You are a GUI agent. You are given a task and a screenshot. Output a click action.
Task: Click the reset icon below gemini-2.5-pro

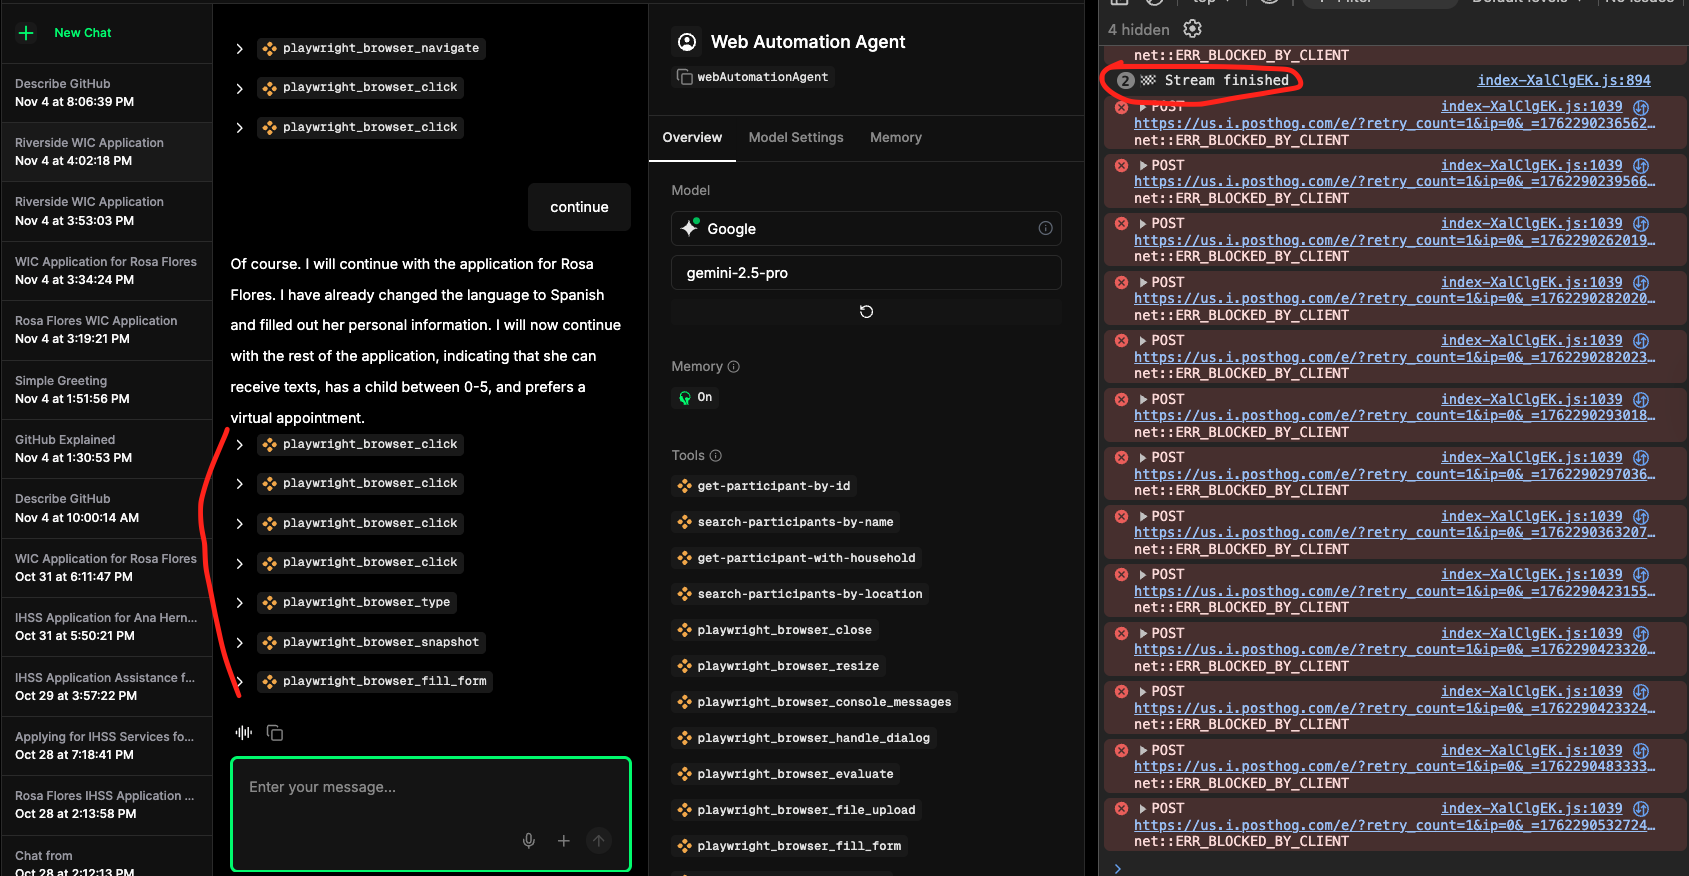(866, 312)
